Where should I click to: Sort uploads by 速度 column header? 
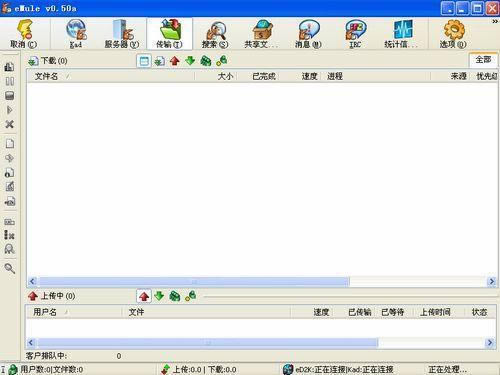click(x=312, y=312)
